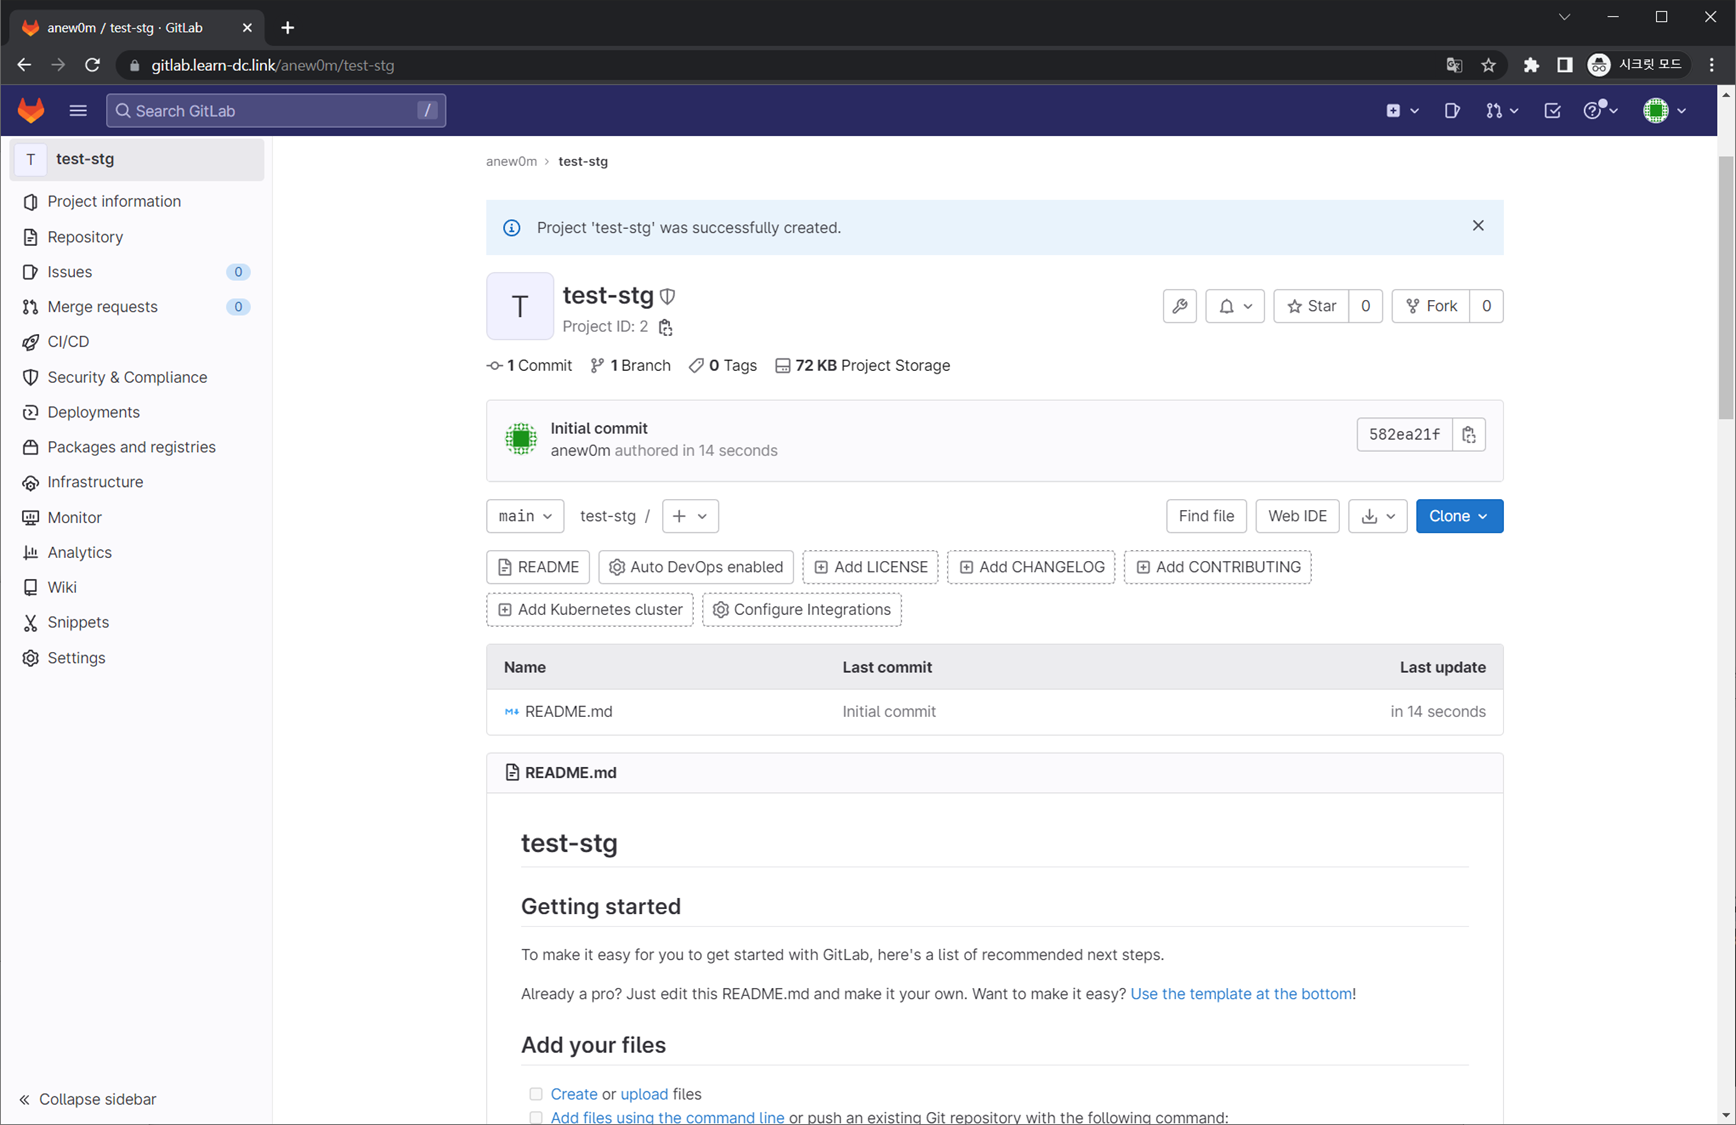Dismiss the project created alert
Image resolution: width=1736 pixels, height=1125 pixels.
(1477, 226)
